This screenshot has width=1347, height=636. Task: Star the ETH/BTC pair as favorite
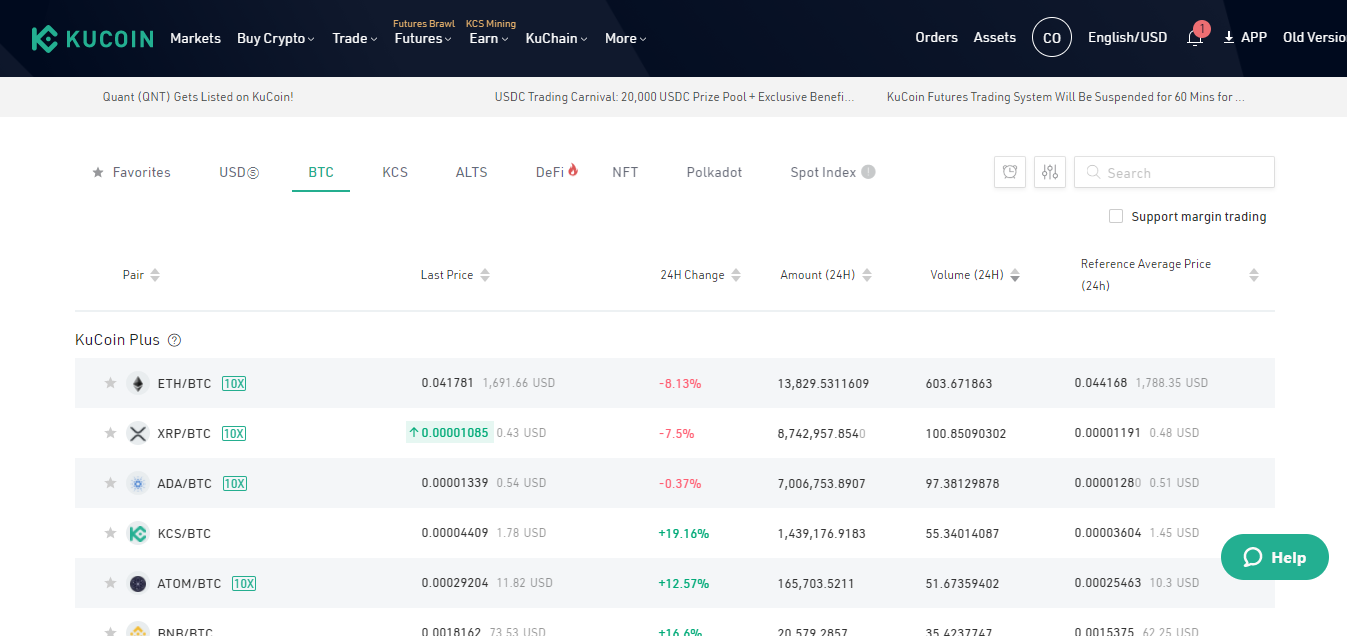tap(111, 383)
